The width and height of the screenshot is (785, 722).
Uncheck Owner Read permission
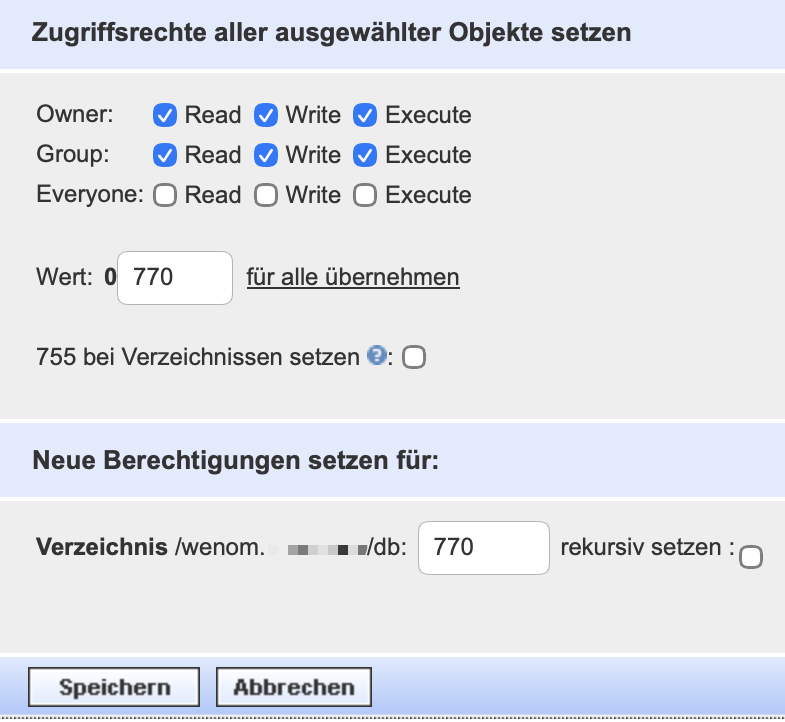point(165,116)
